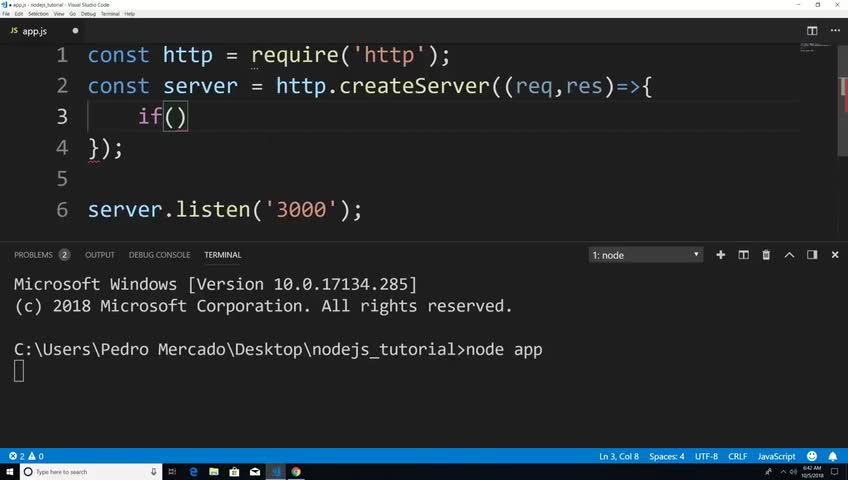
Task: Switch to the Problems panel tab
Action: click(x=34, y=255)
